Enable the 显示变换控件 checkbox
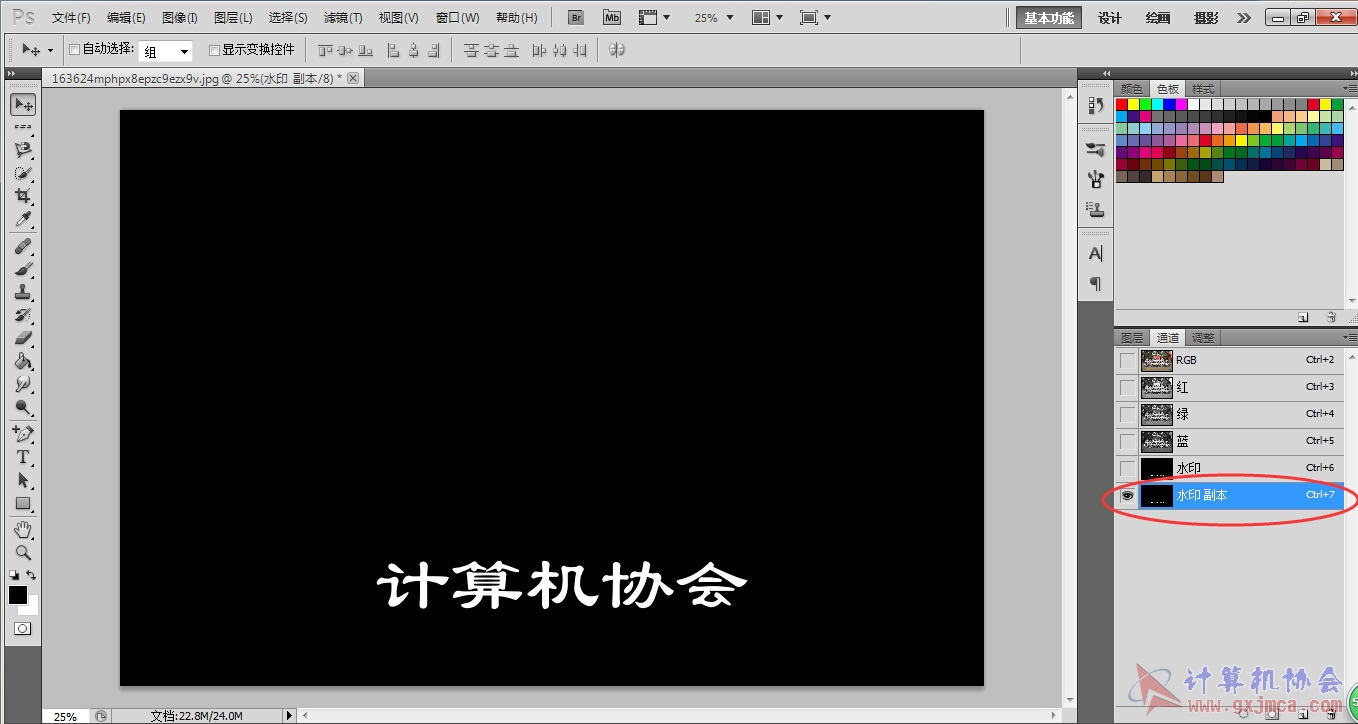 [x=214, y=49]
